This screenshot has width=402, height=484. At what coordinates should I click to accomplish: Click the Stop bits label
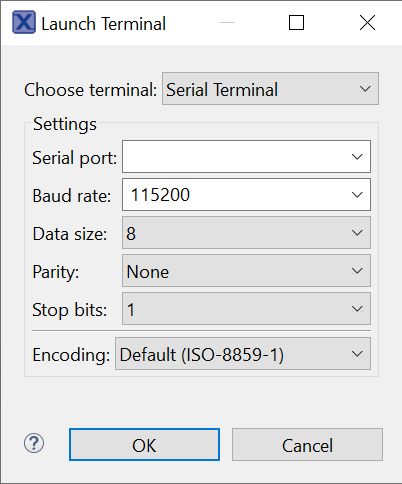70,310
